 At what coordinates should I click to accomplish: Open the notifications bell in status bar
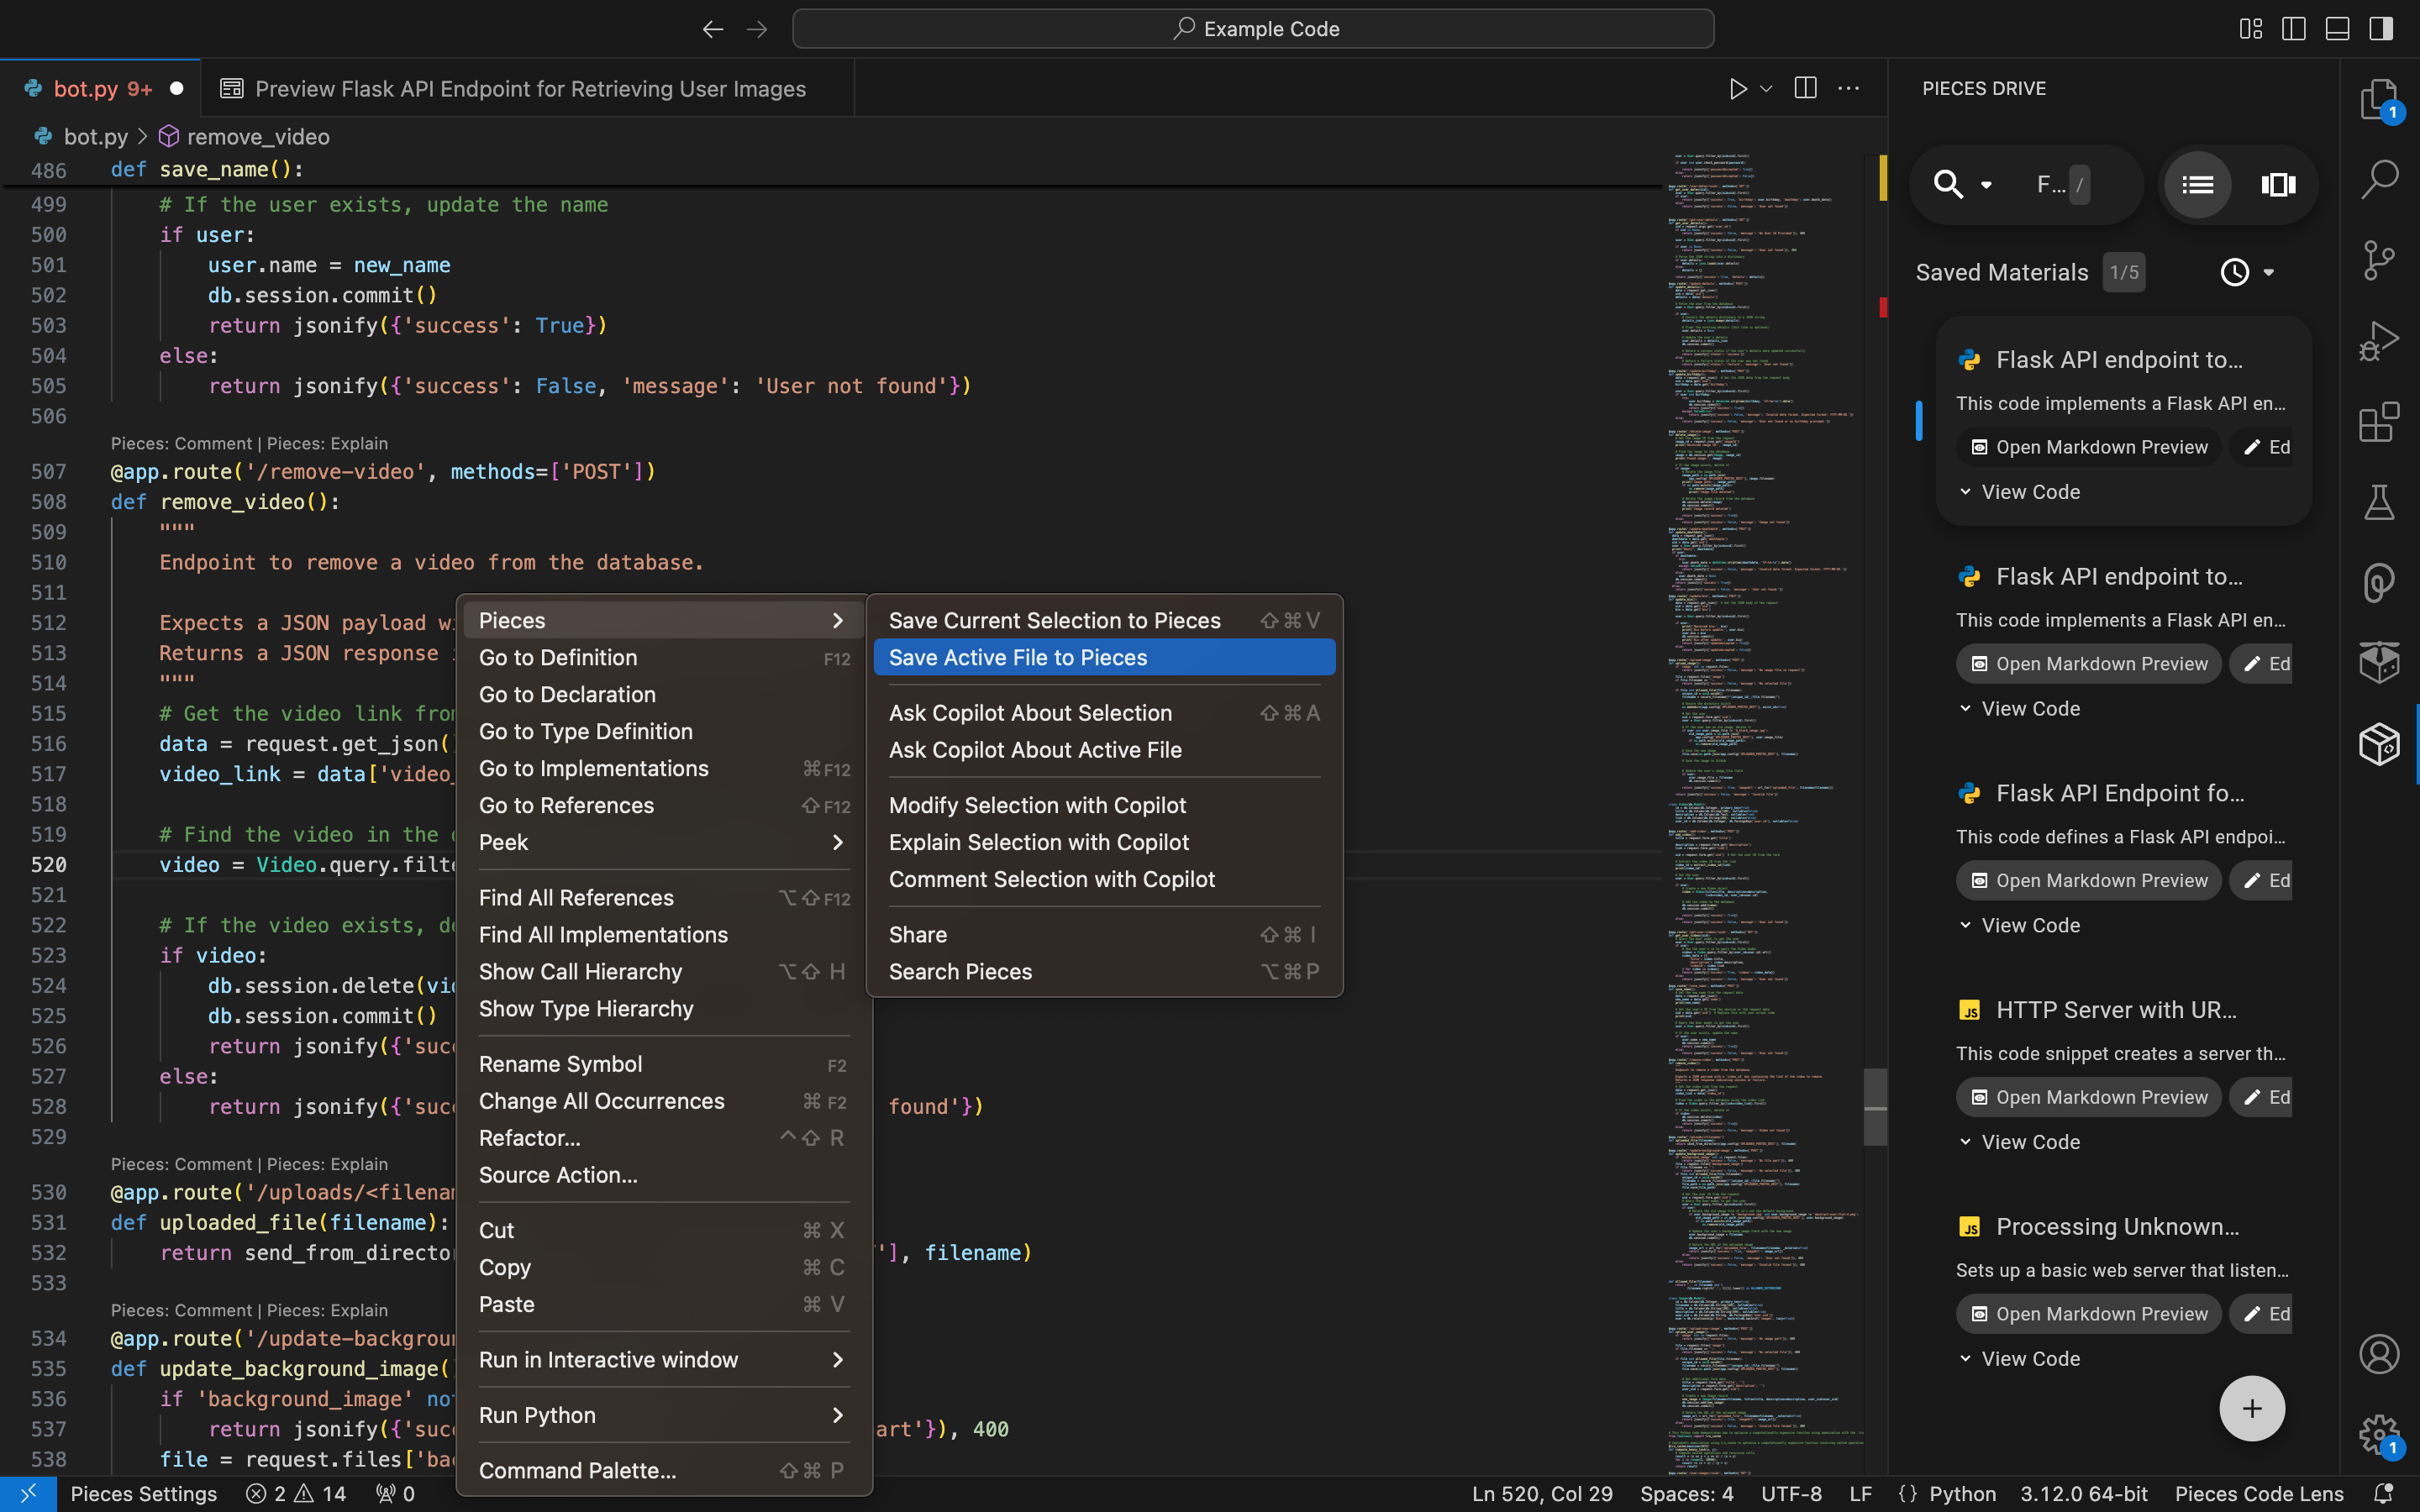2384,1494
